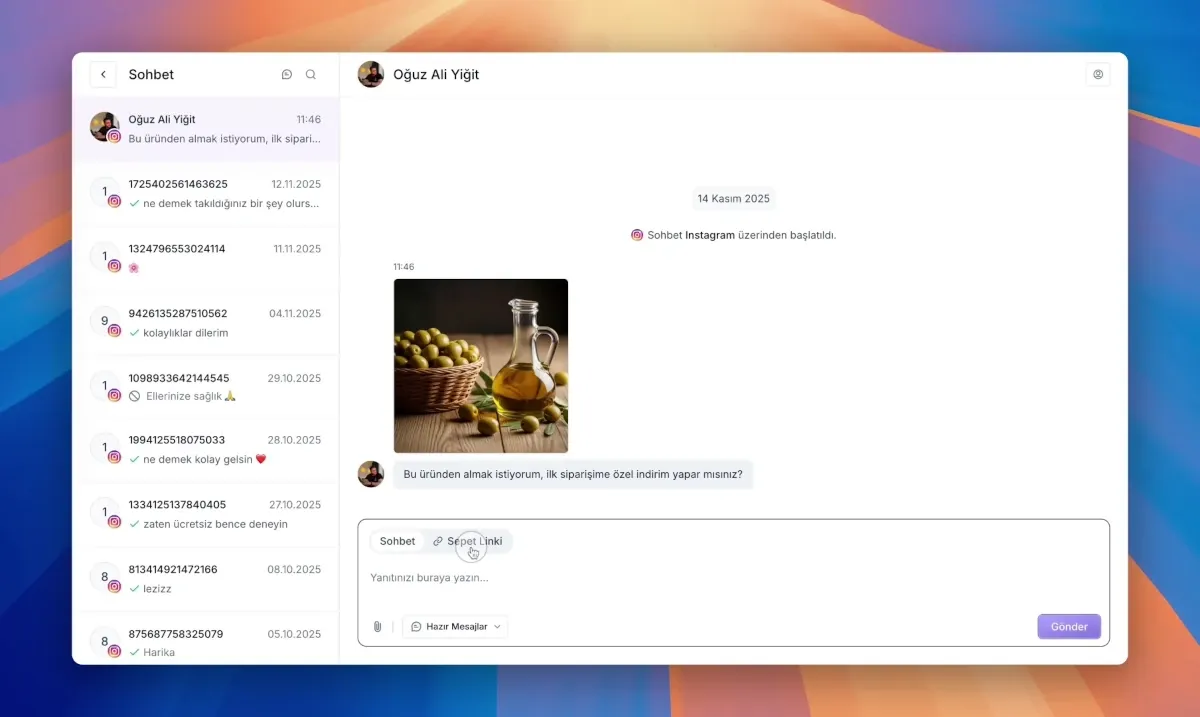The image size is (1200, 717).
Task: Open Oğuz Ali Yiğit's avatar in the conversation header
Action: [370, 74]
